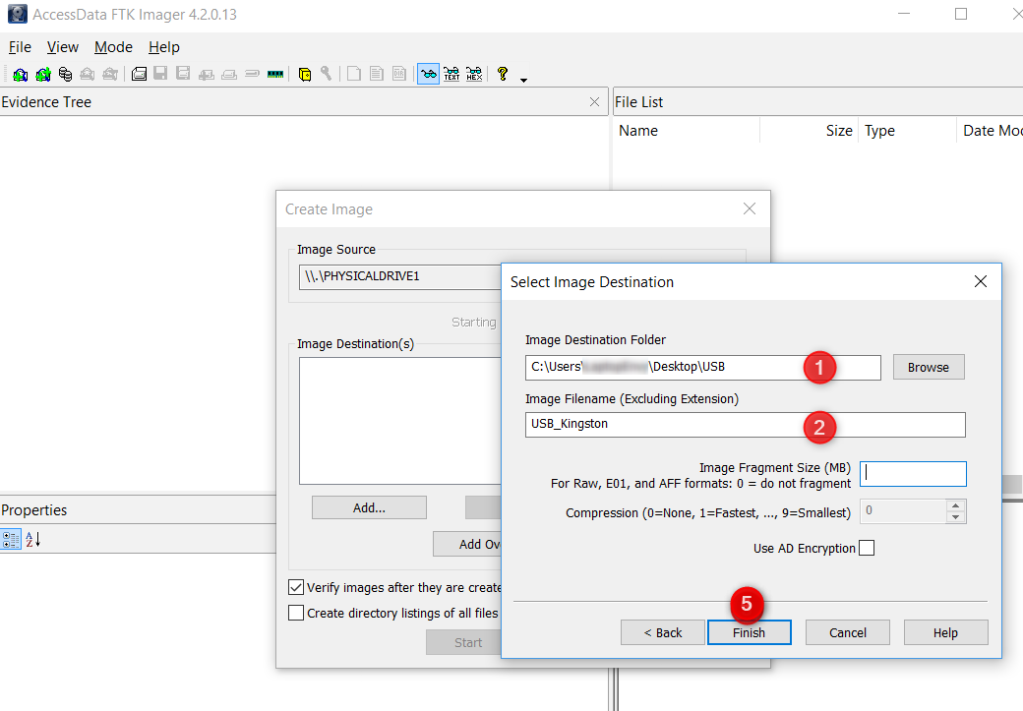Sort properties alphabetically with the A-Z icon

coord(33,540)
